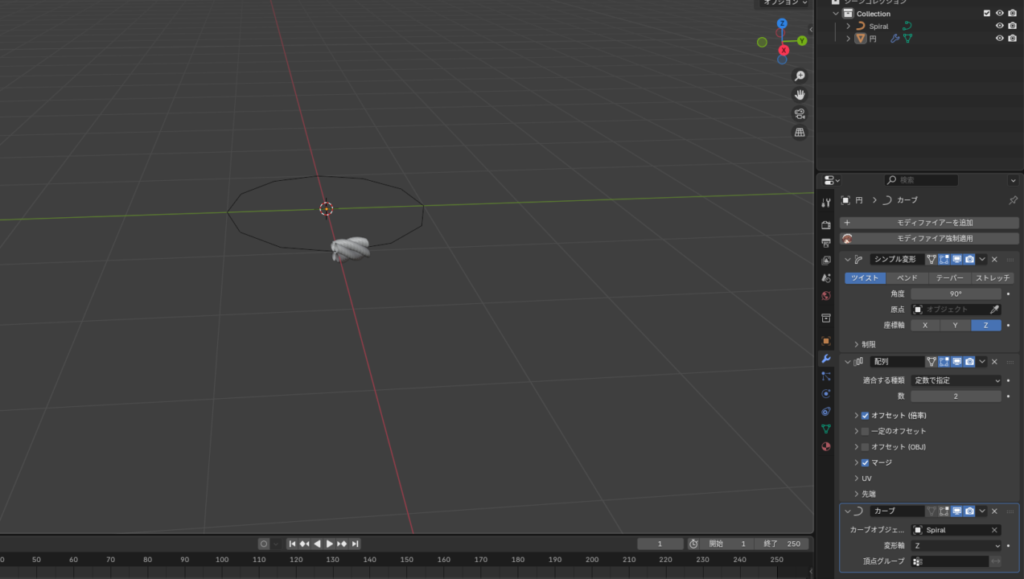Choose the Y axis button
The width and height of the screenshot is (1024, 579).
(955, 325)
